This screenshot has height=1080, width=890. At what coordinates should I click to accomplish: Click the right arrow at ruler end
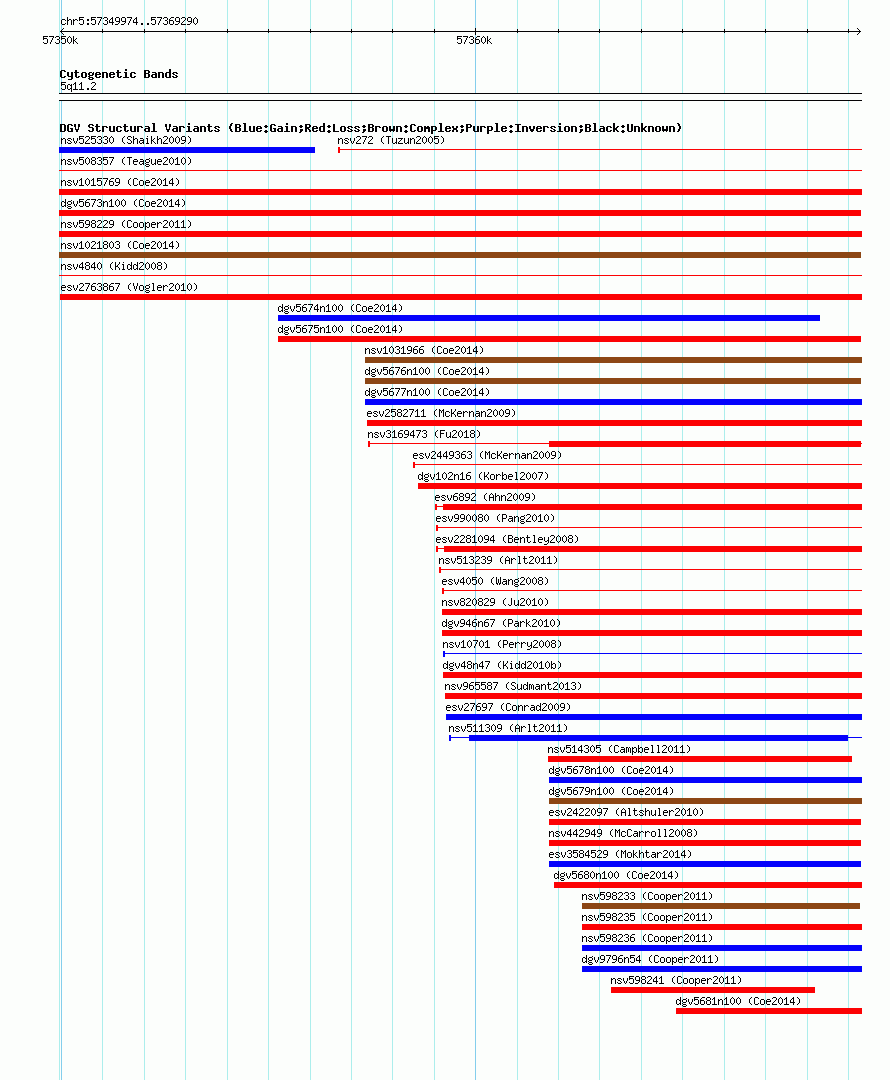click(857, 32)
